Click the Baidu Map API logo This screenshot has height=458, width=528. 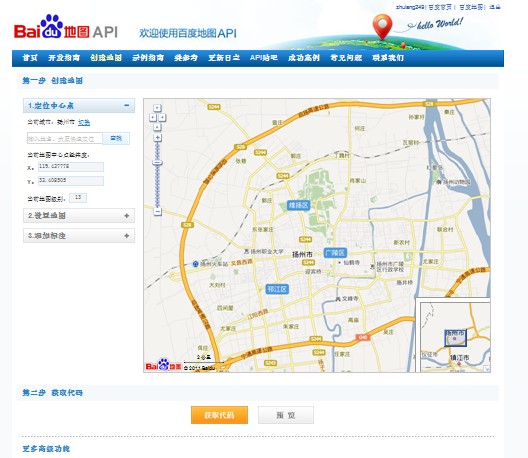(x=66, y=27)
